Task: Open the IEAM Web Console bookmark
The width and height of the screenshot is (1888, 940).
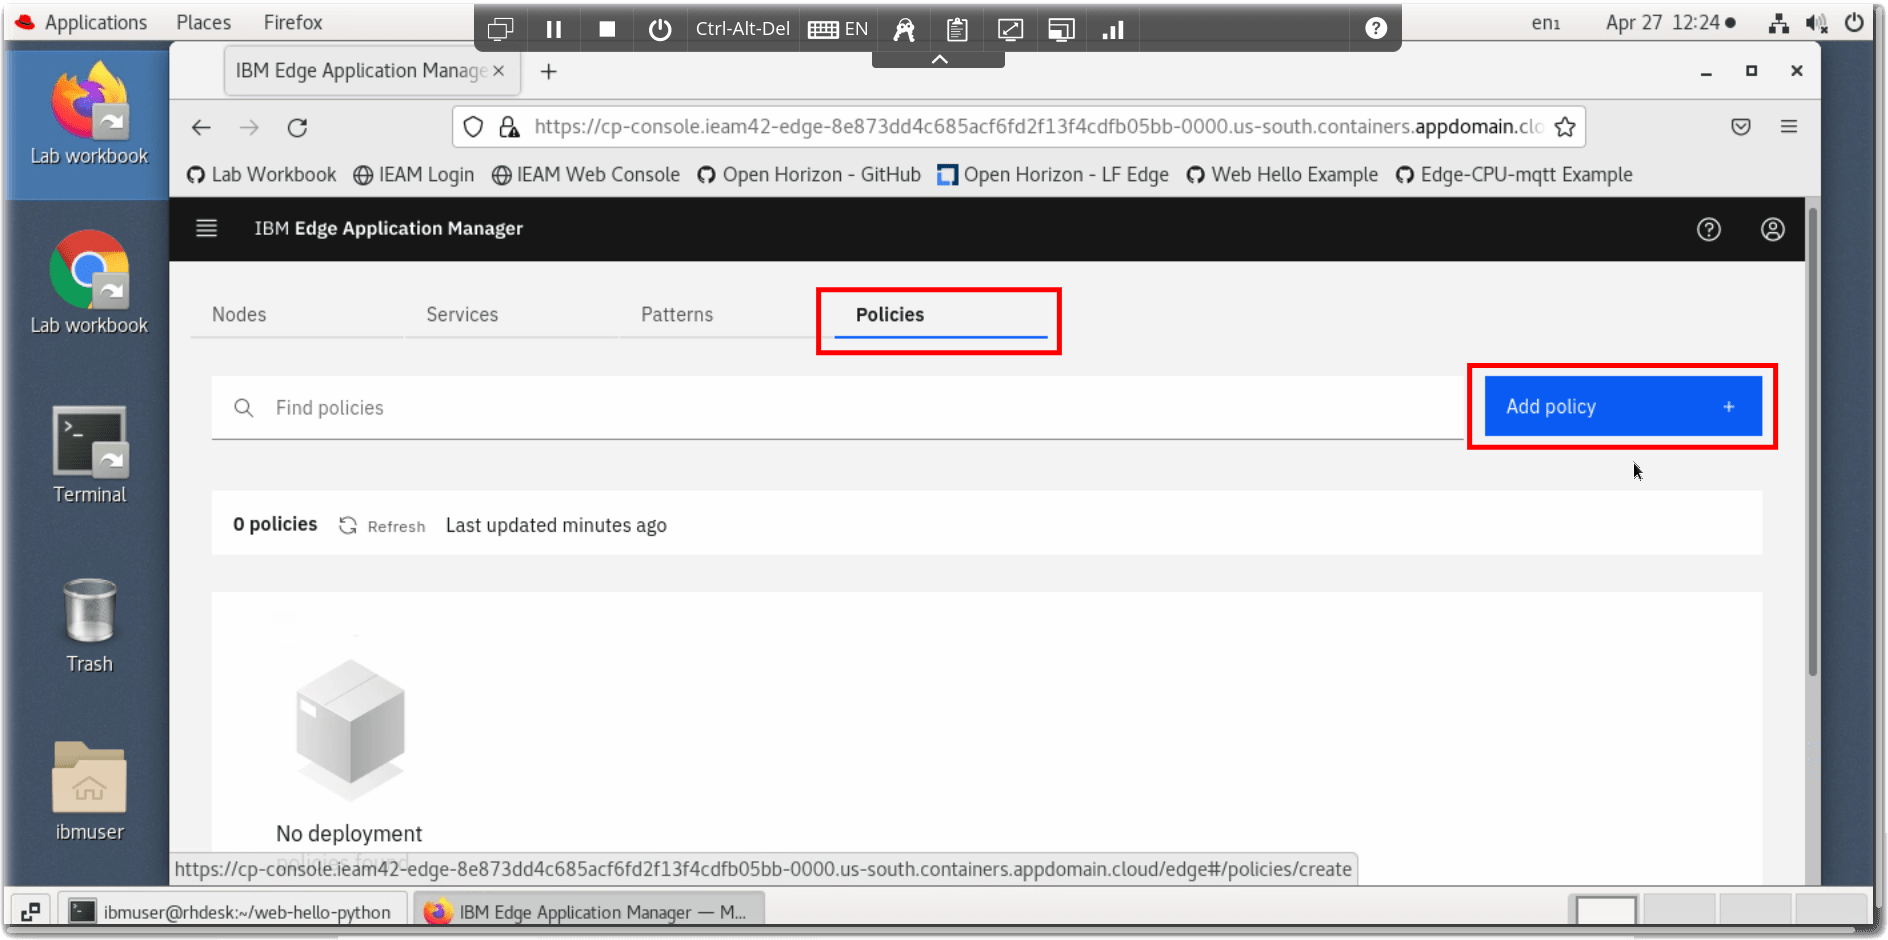Action: pos(586,175)
